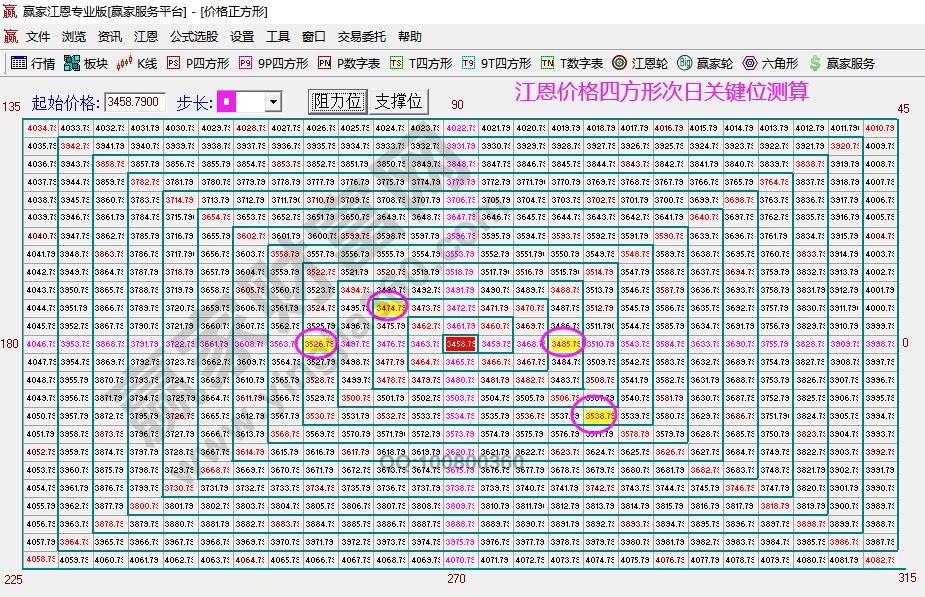Screen dimensions: 925x597
Task: Activate the 支撑位 support mode
Action: tap(398, 100)
